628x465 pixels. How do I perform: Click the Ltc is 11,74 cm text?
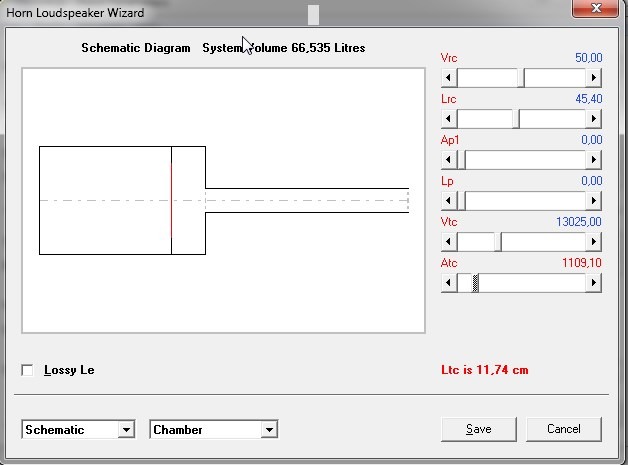pyautogui.click(x=485, y=370)
